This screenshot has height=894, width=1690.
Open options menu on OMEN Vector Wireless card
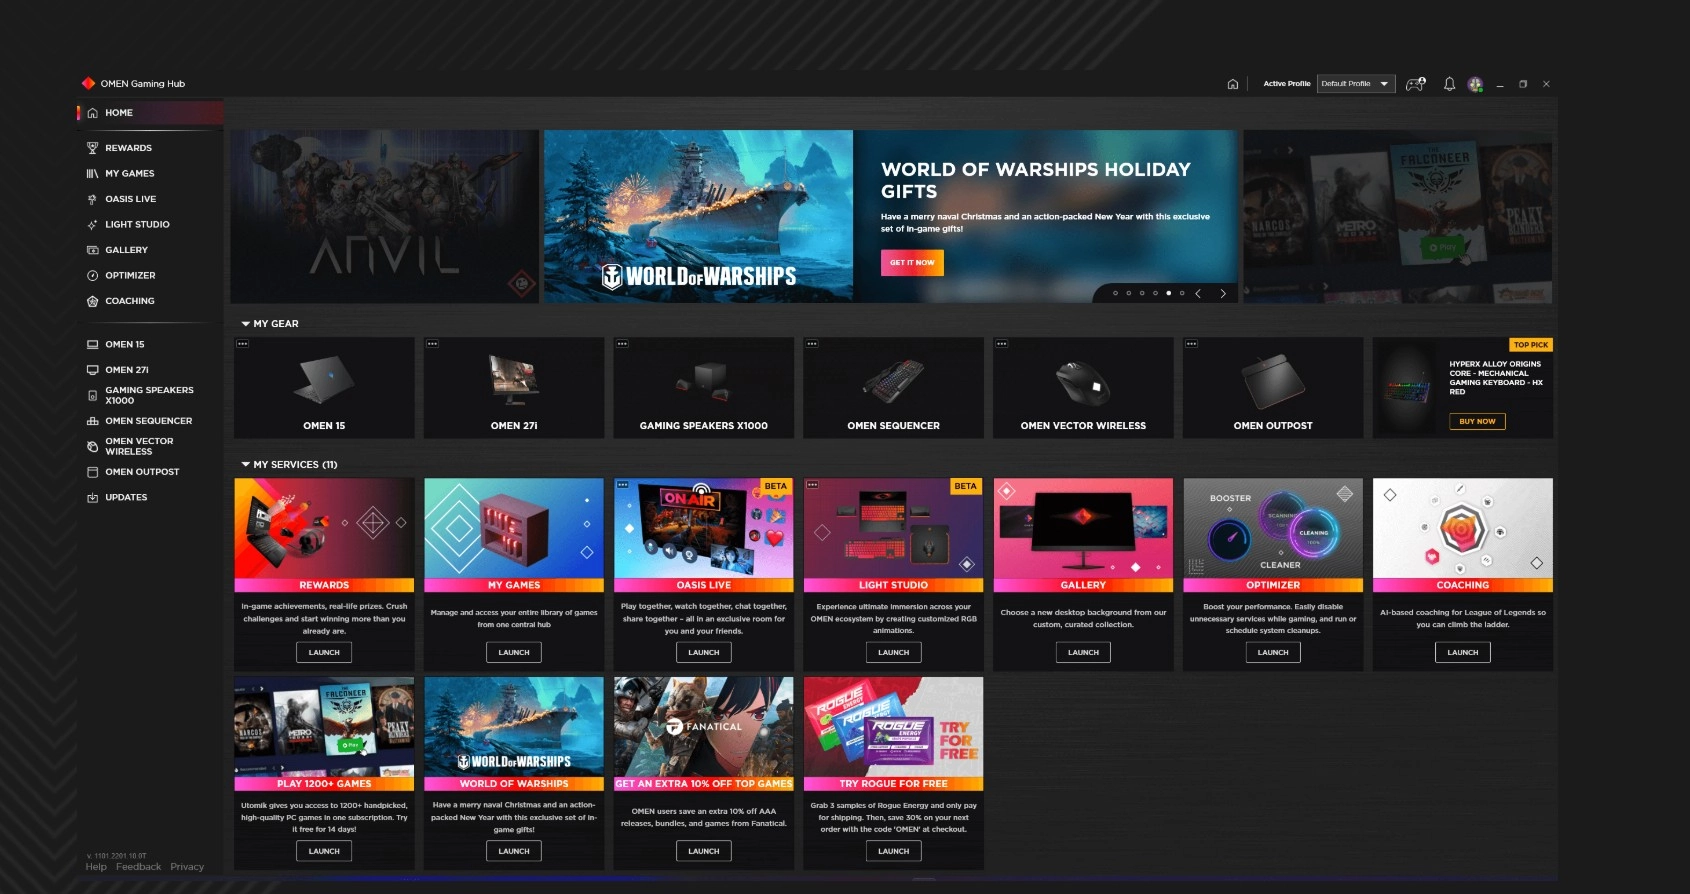1001,344
